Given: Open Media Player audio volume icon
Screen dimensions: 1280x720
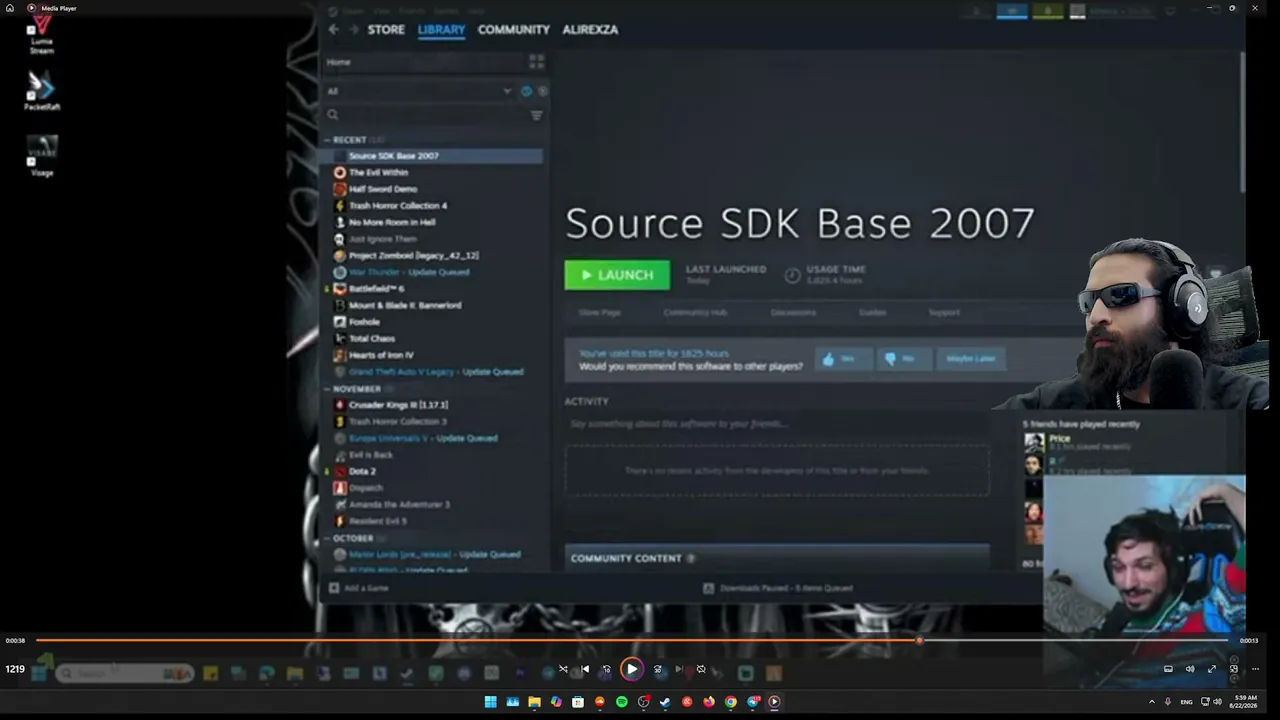Looking at the screenshot, I should (1190, 669).
